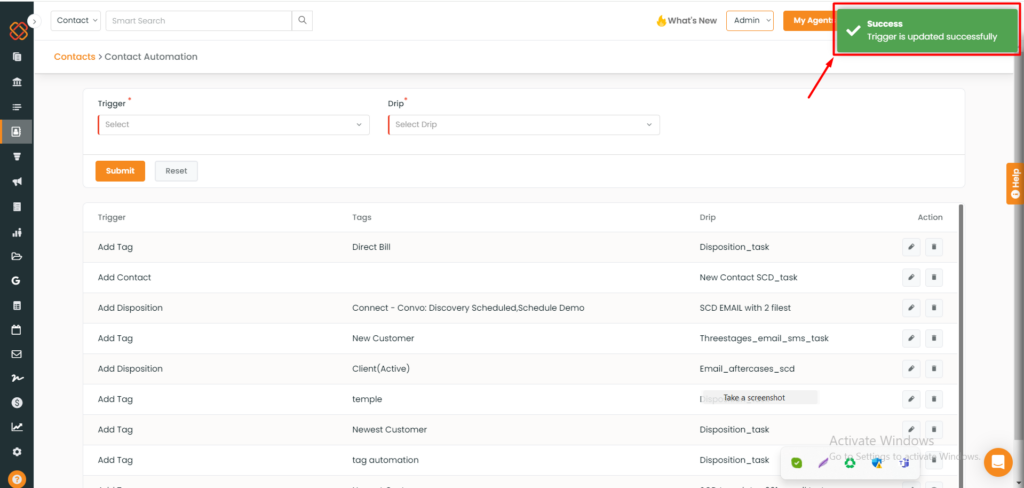Image resolution: width=1024 pixels, height=488 pixels.
Task: Select the highlighted Contacts icon in the sidebar
Action: point(17,131)
